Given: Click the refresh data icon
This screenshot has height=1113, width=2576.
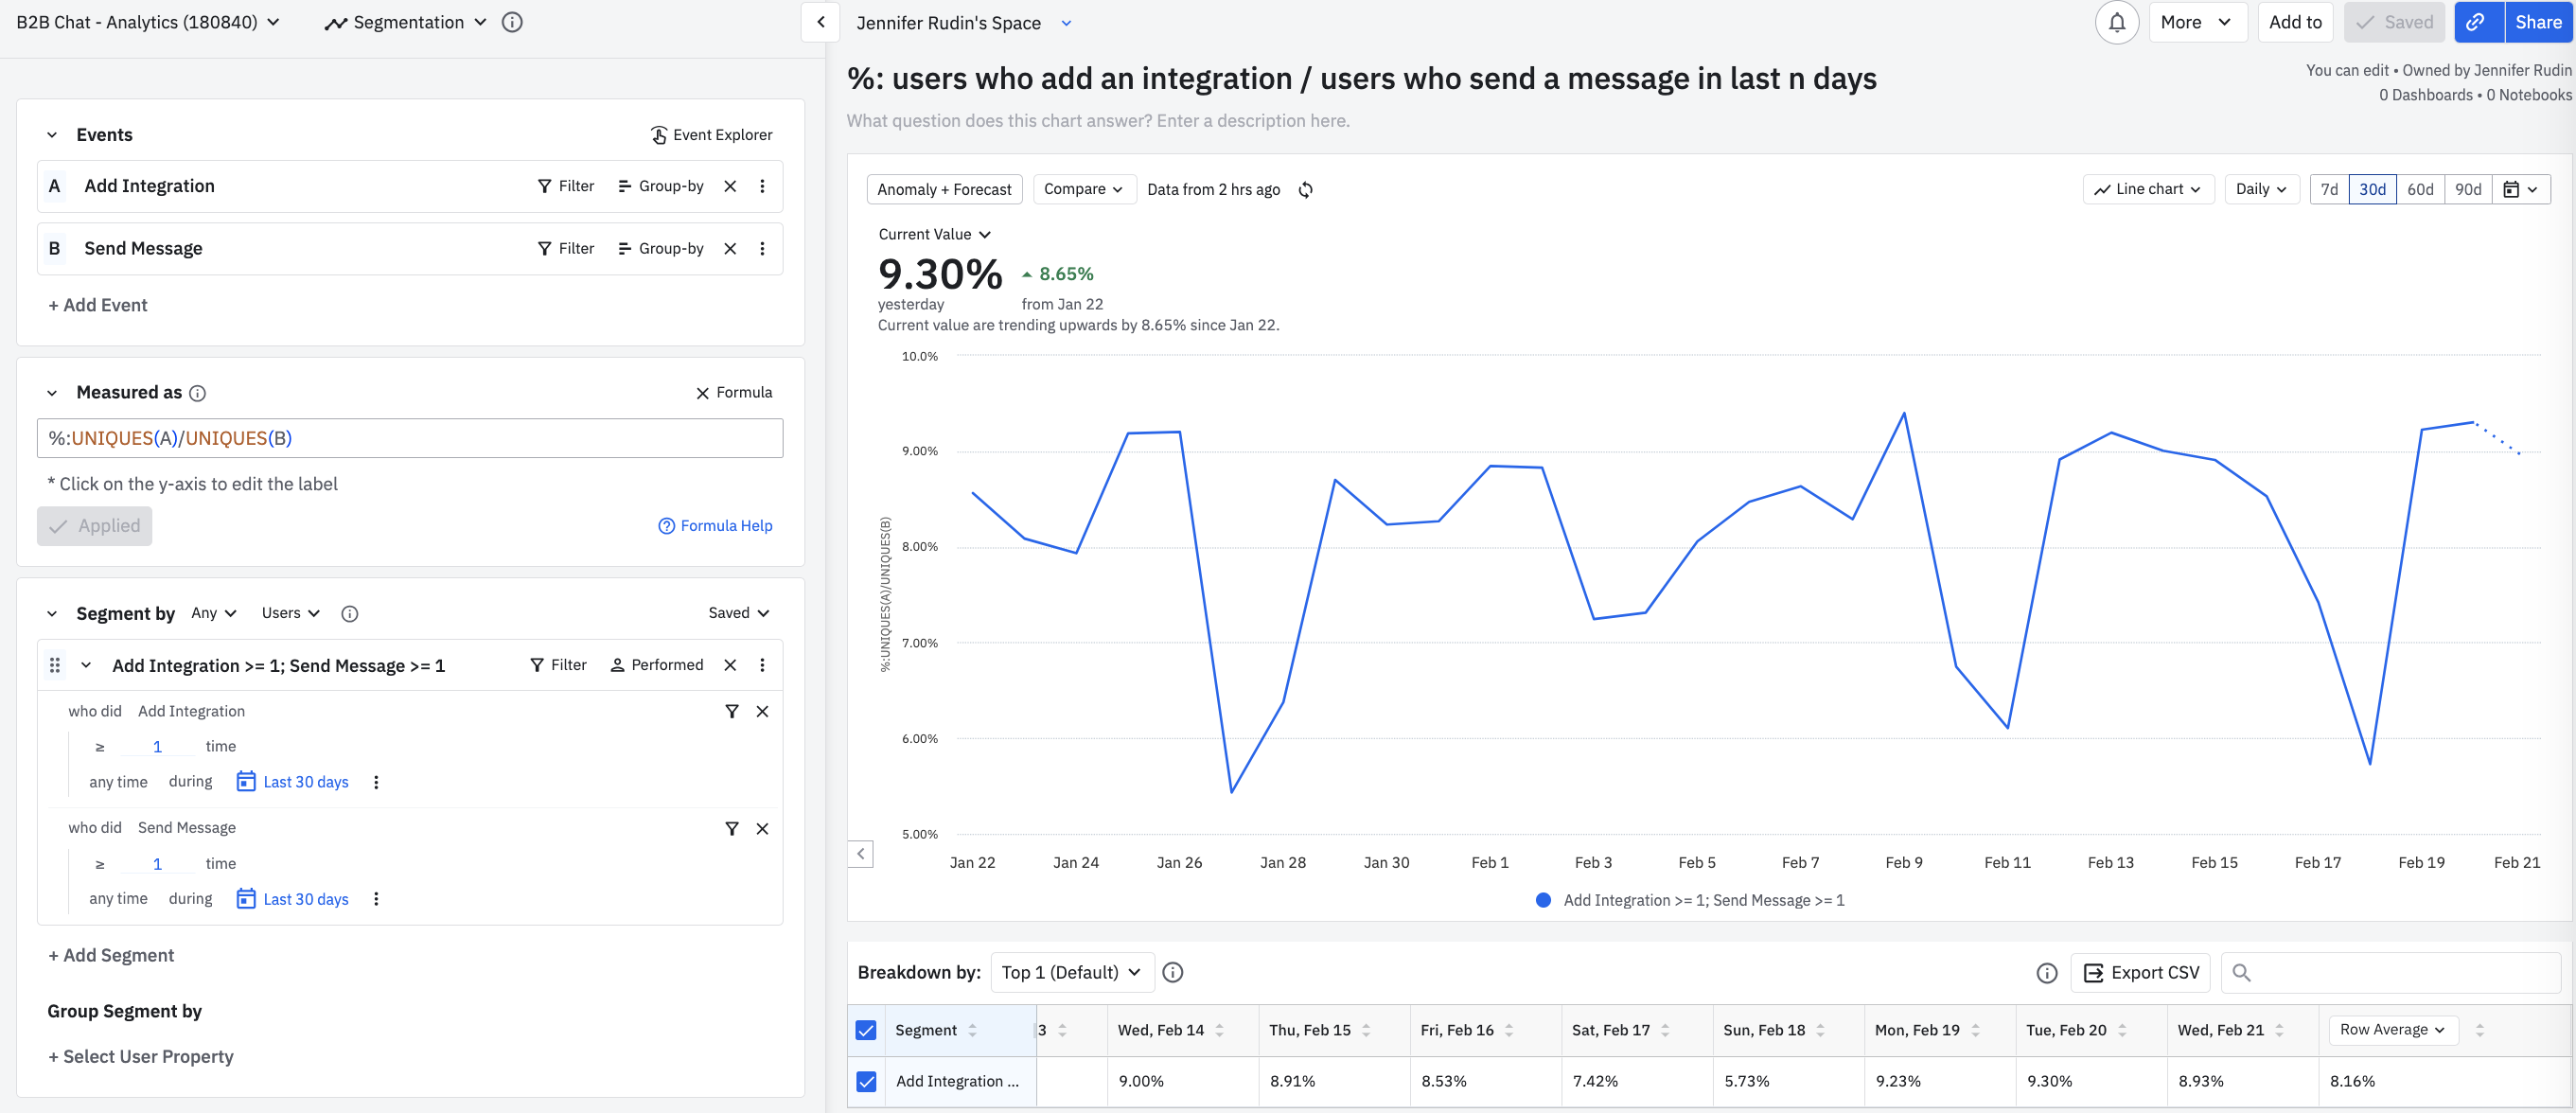Looking at the screenshot, I should tap(1305, 190).
